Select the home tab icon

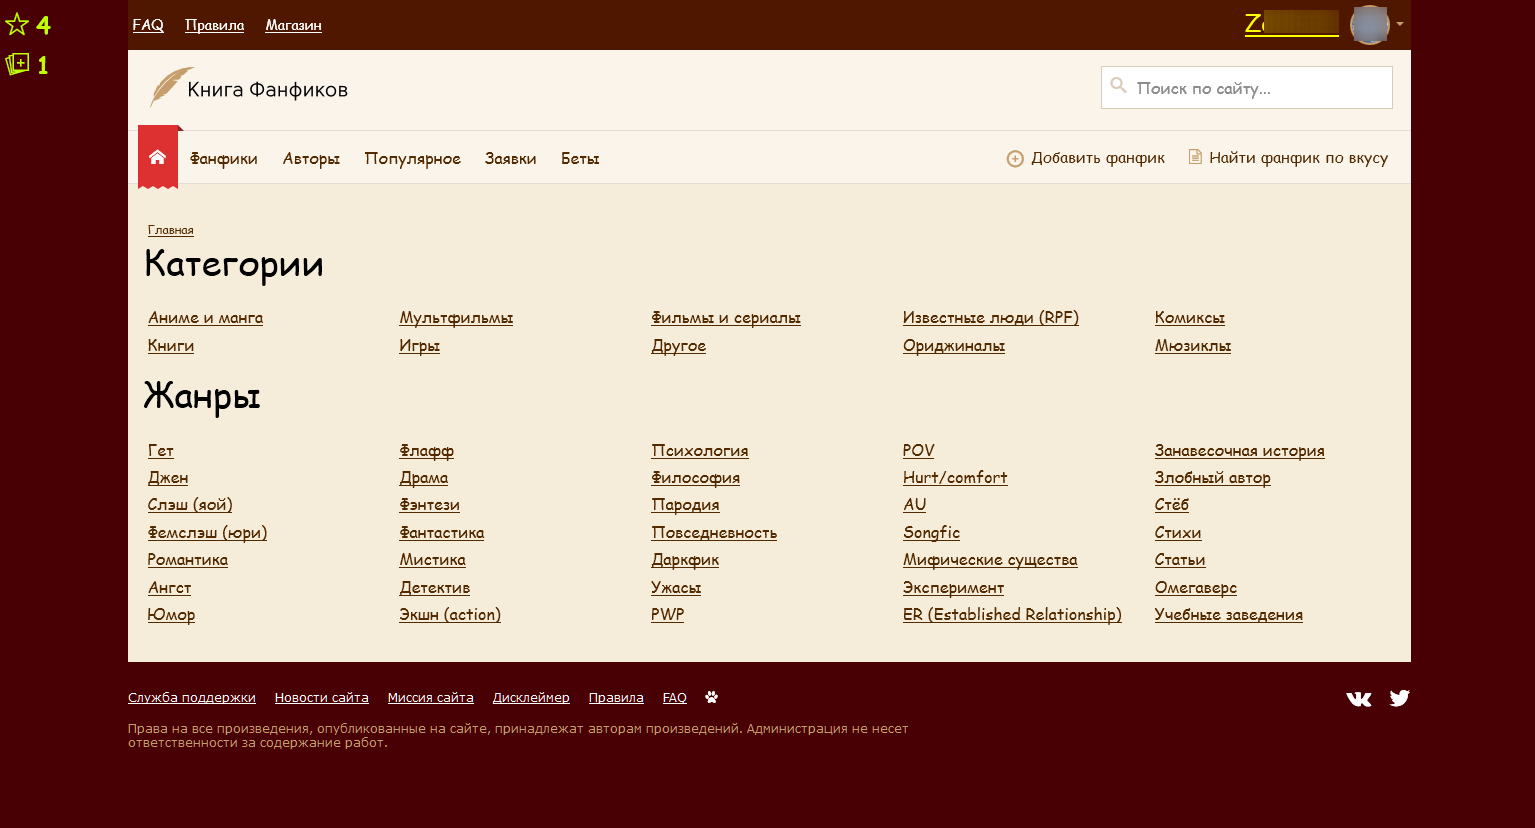click(157, 156)
